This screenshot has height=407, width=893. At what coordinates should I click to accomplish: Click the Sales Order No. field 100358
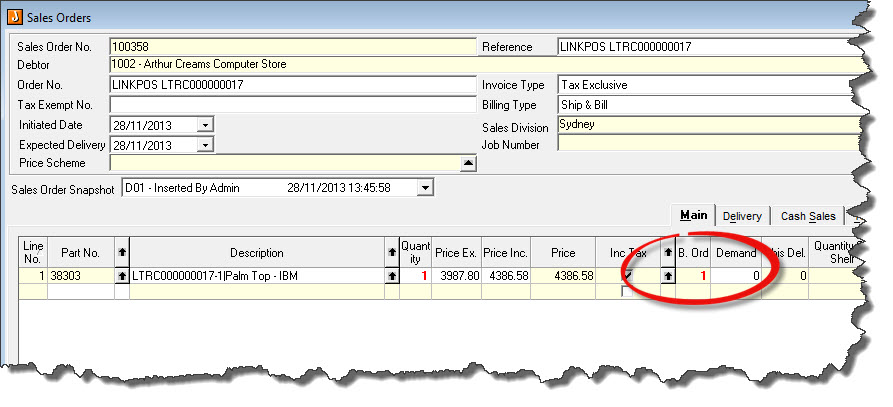293,47
